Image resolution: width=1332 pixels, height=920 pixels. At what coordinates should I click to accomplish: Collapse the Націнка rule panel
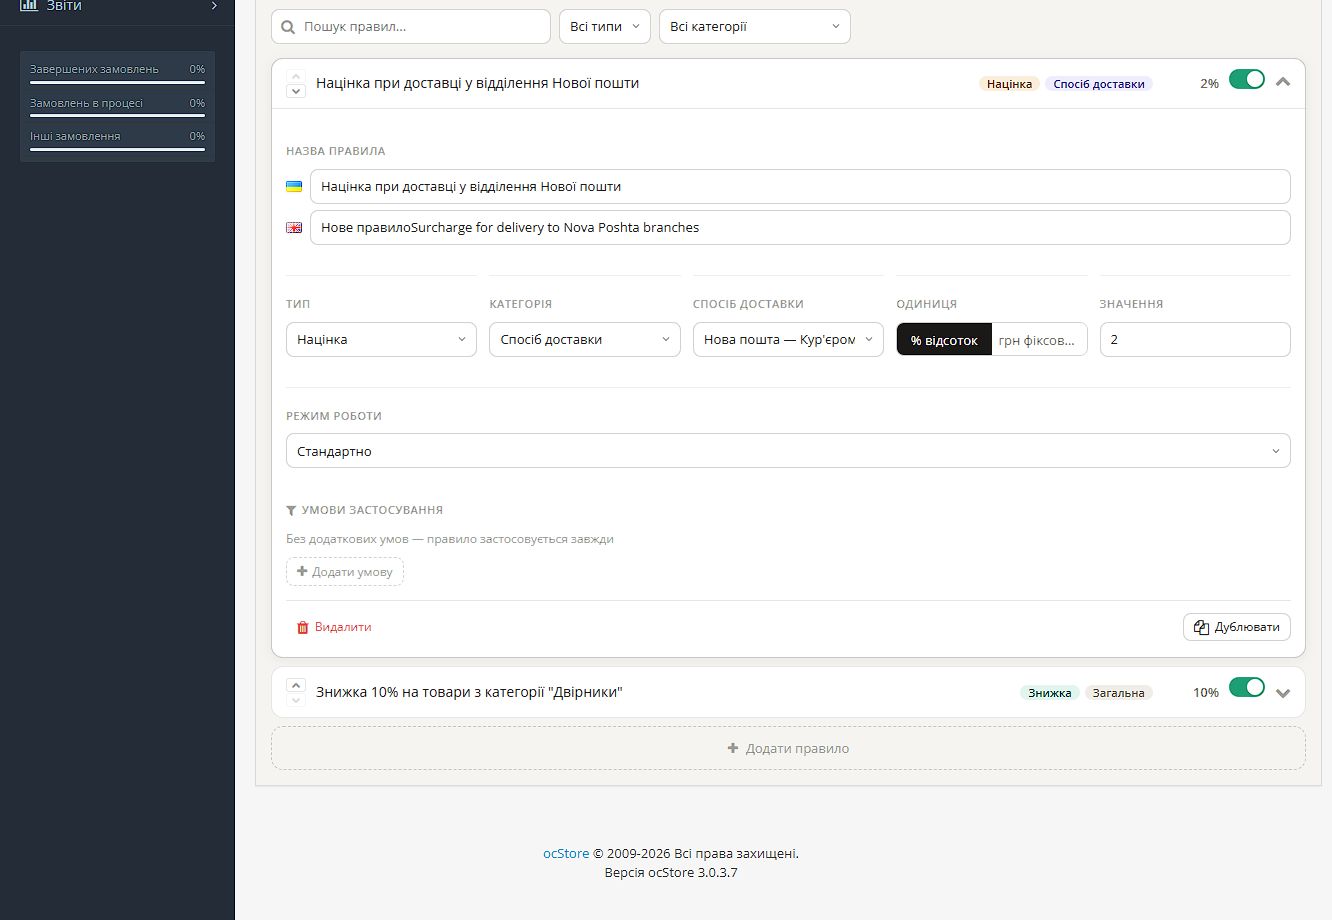[x=1283, y=82]
